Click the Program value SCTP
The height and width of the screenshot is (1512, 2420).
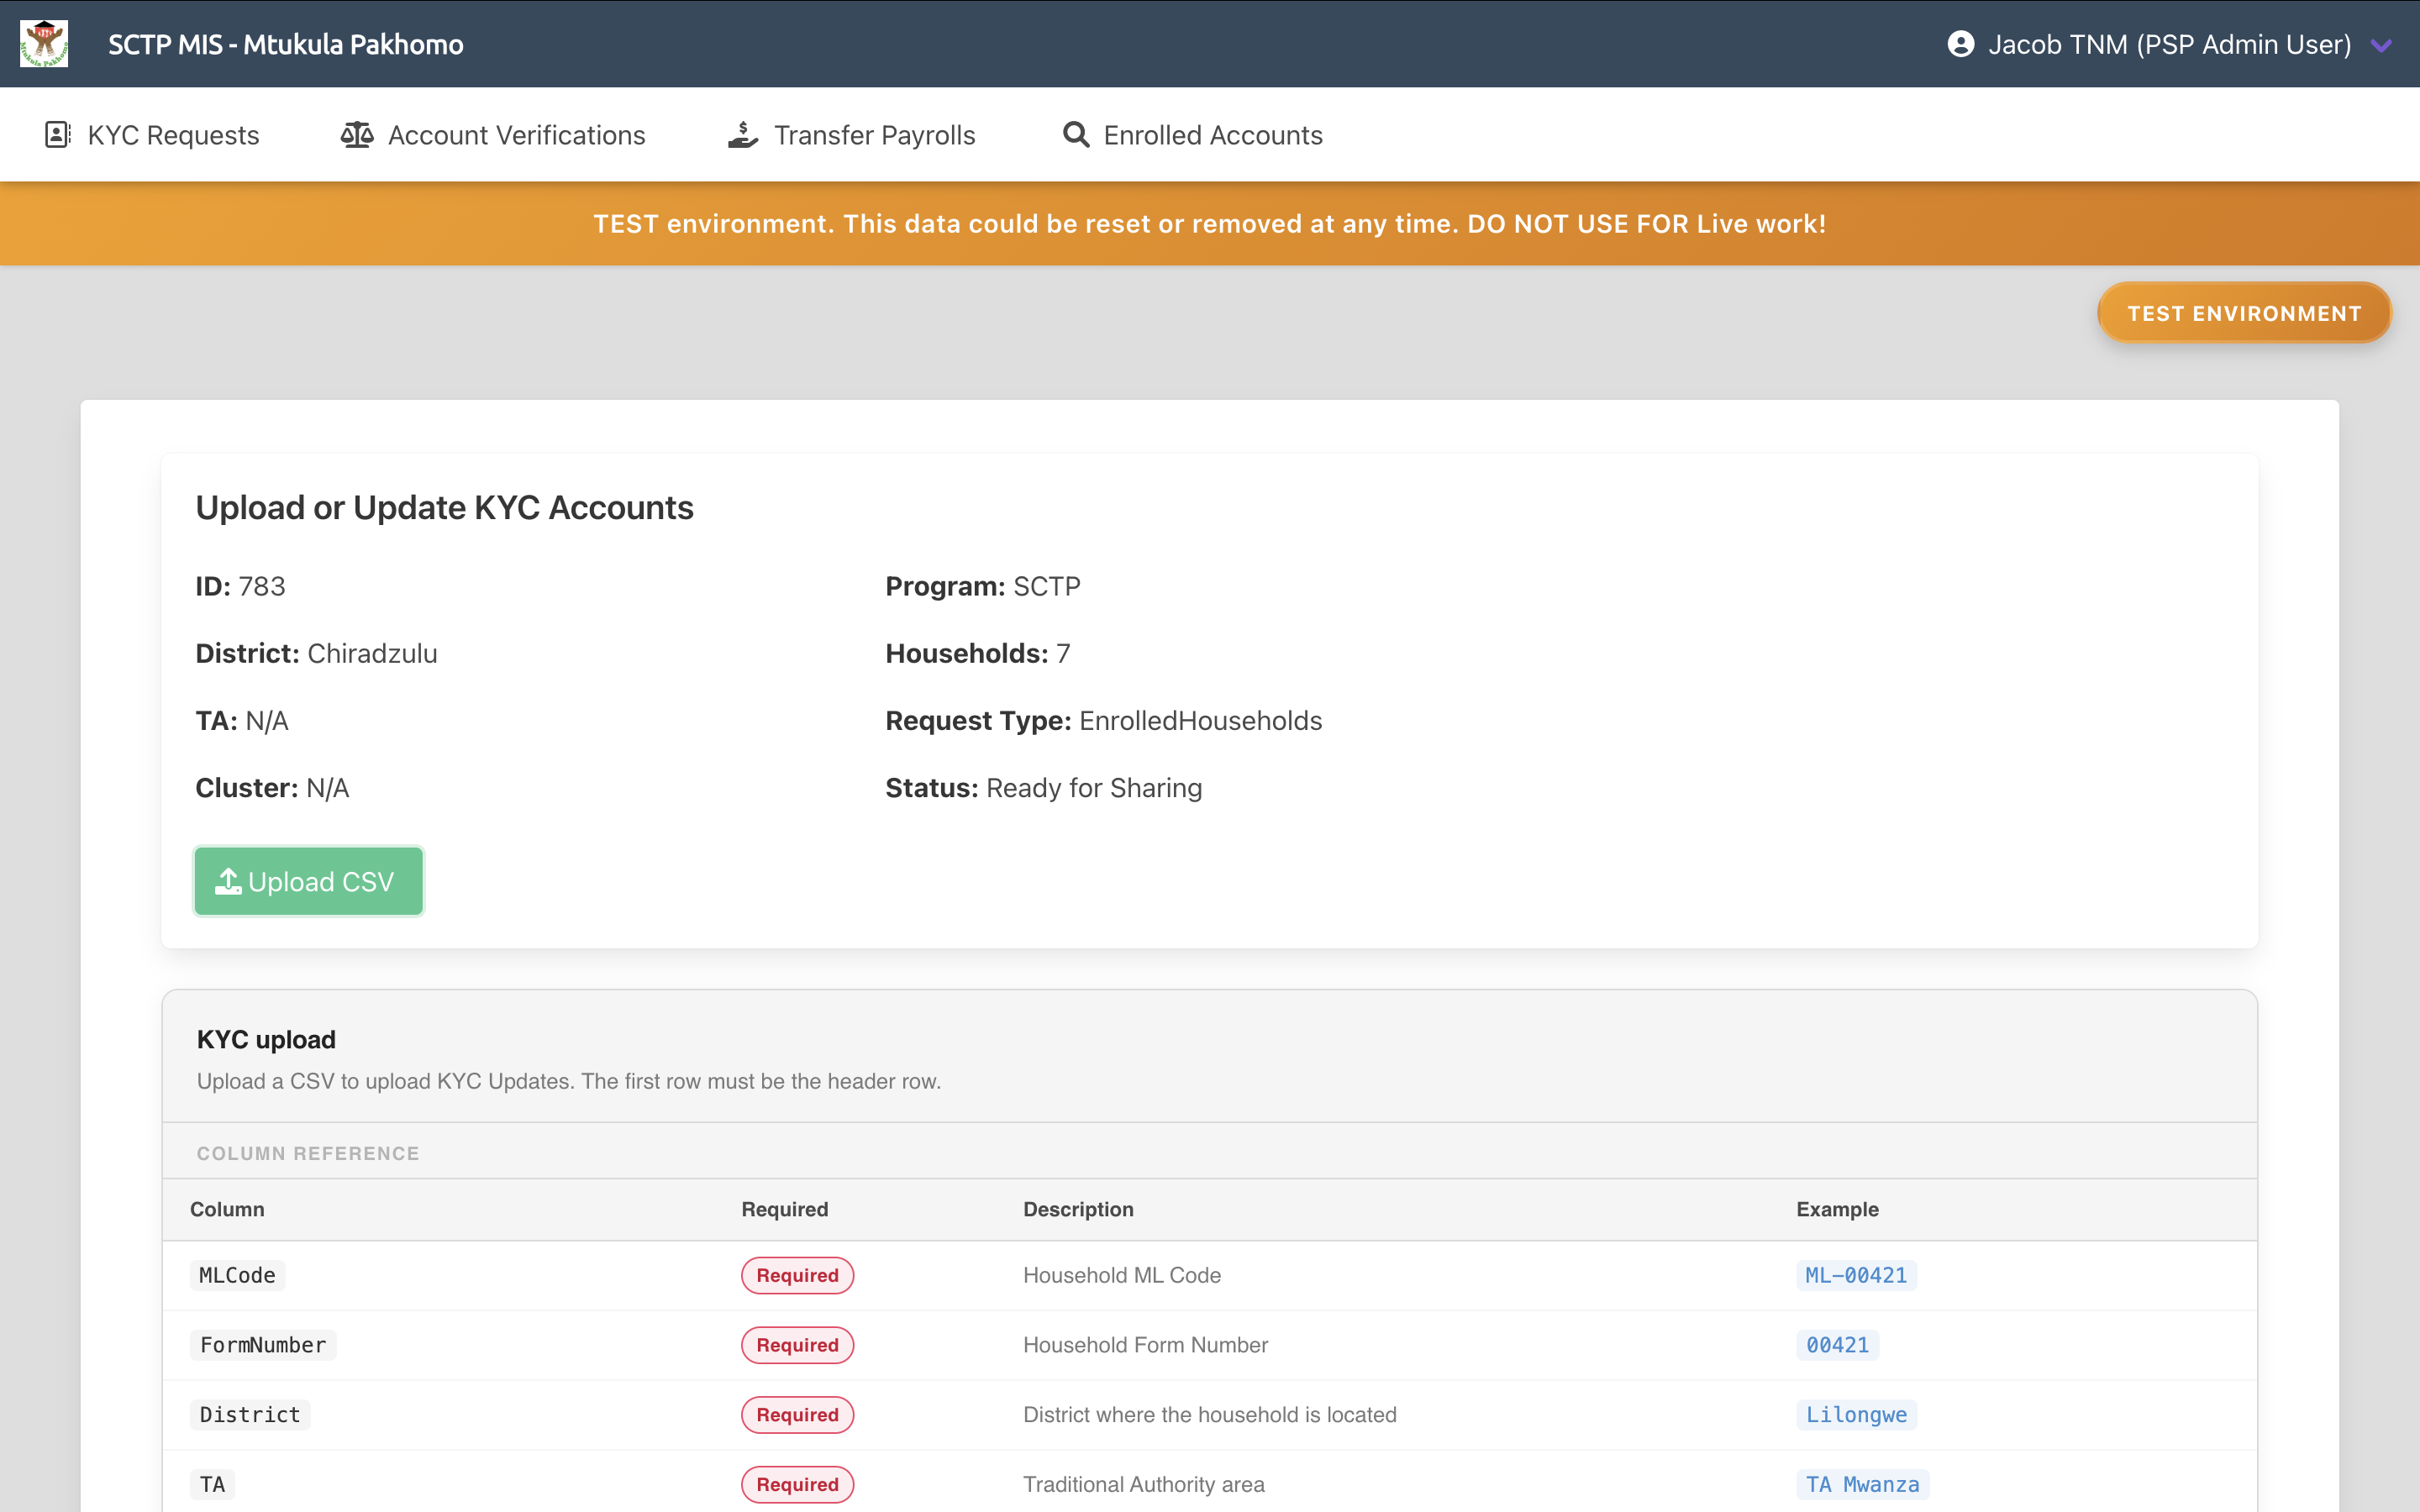coord(1047,586)
